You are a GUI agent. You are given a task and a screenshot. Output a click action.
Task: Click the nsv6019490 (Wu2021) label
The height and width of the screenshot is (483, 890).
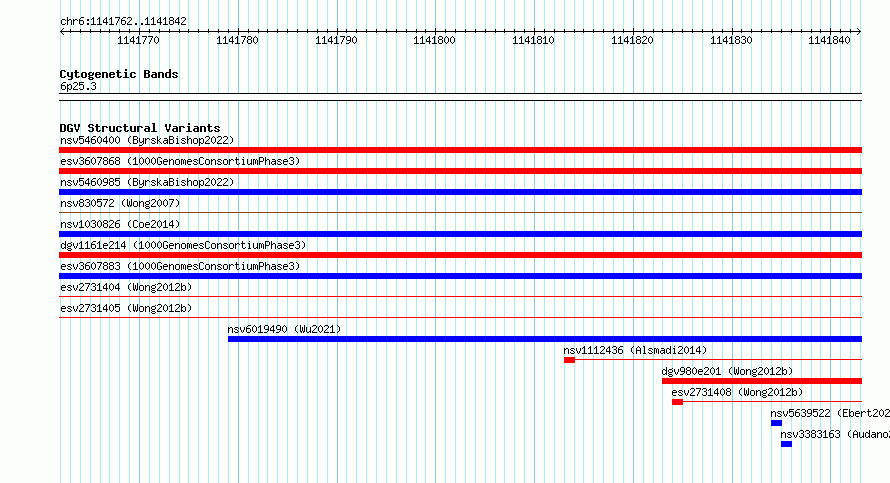point(284,329)
